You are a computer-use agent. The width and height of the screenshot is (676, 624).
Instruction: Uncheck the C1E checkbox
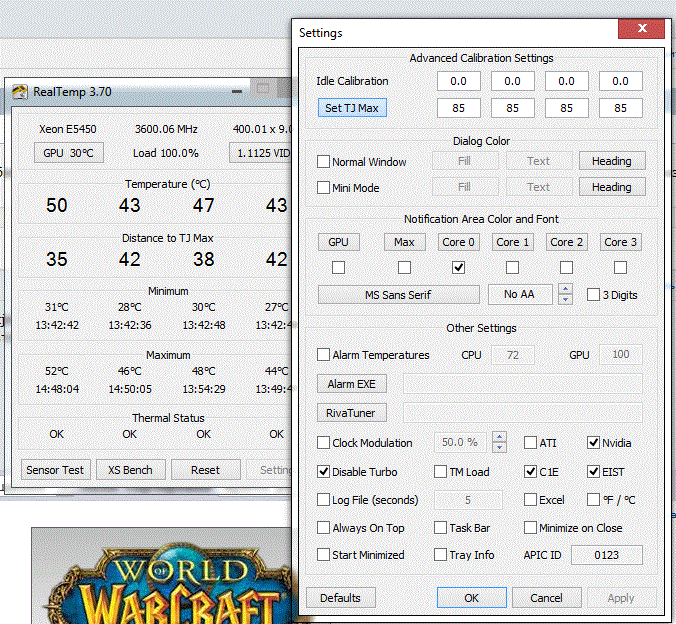[x=530, y=472]
